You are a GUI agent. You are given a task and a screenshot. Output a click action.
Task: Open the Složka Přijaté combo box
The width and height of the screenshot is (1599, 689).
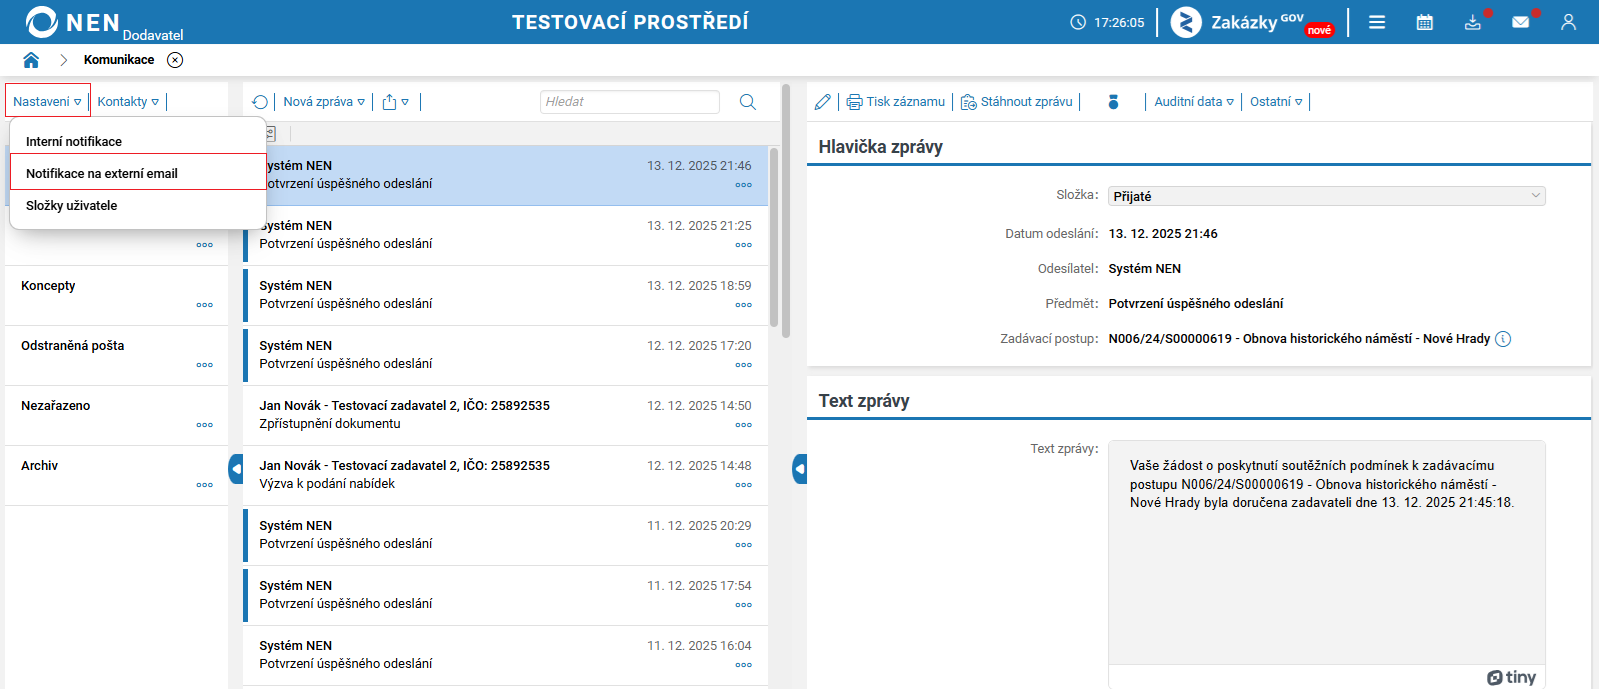click(x=1326, y=196)
